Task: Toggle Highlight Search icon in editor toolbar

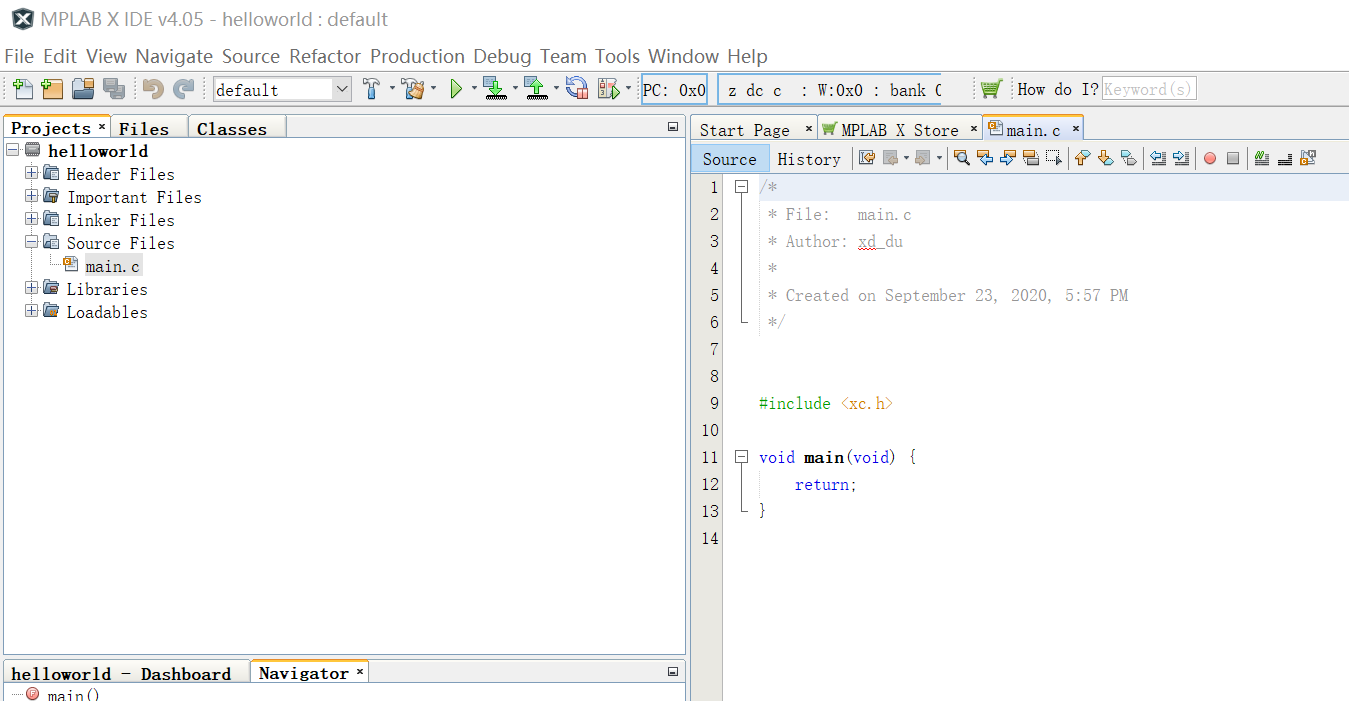Action: tap(1031, 158)
